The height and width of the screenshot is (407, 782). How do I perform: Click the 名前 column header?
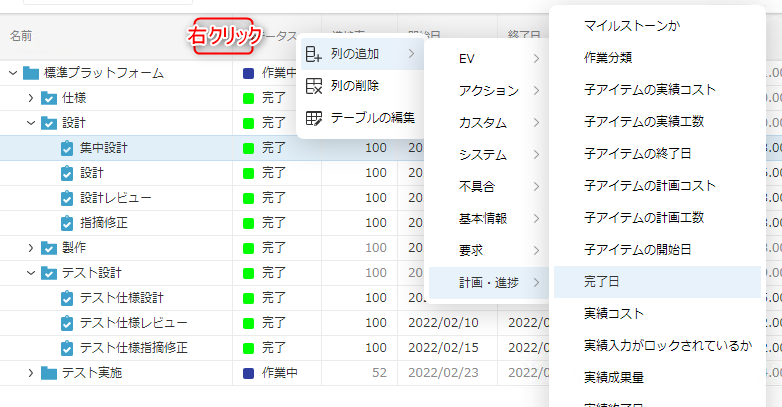coord(21,36)
